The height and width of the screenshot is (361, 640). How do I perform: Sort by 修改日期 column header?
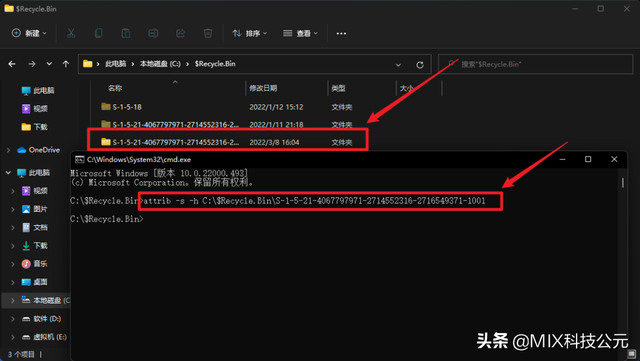tap(263, 88)
